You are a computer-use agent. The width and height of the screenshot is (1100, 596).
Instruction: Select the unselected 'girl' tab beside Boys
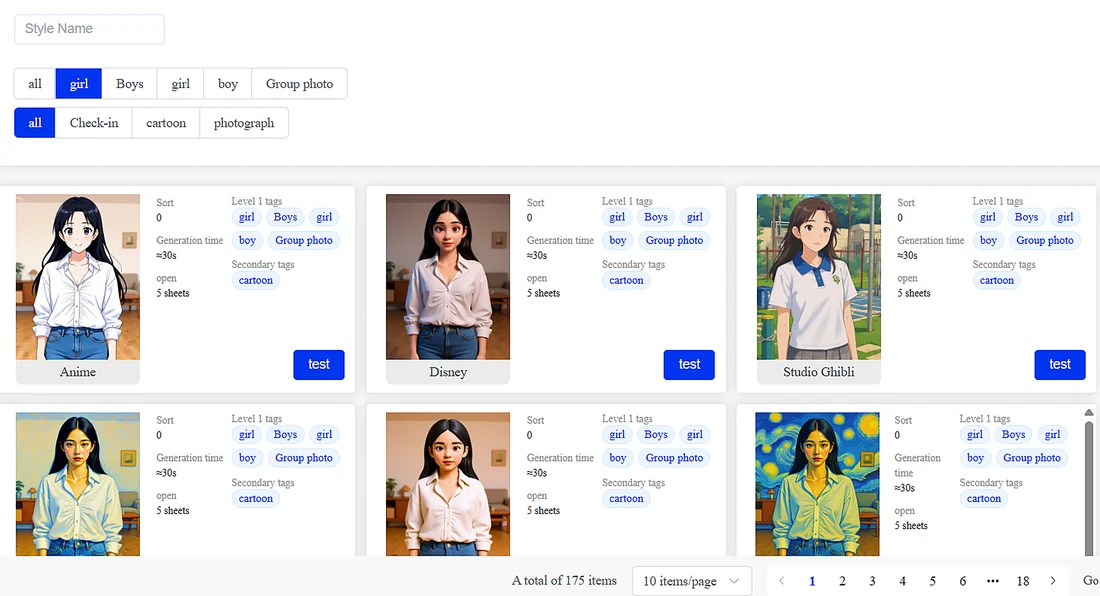pyautogui.click(x=180, y=83)
